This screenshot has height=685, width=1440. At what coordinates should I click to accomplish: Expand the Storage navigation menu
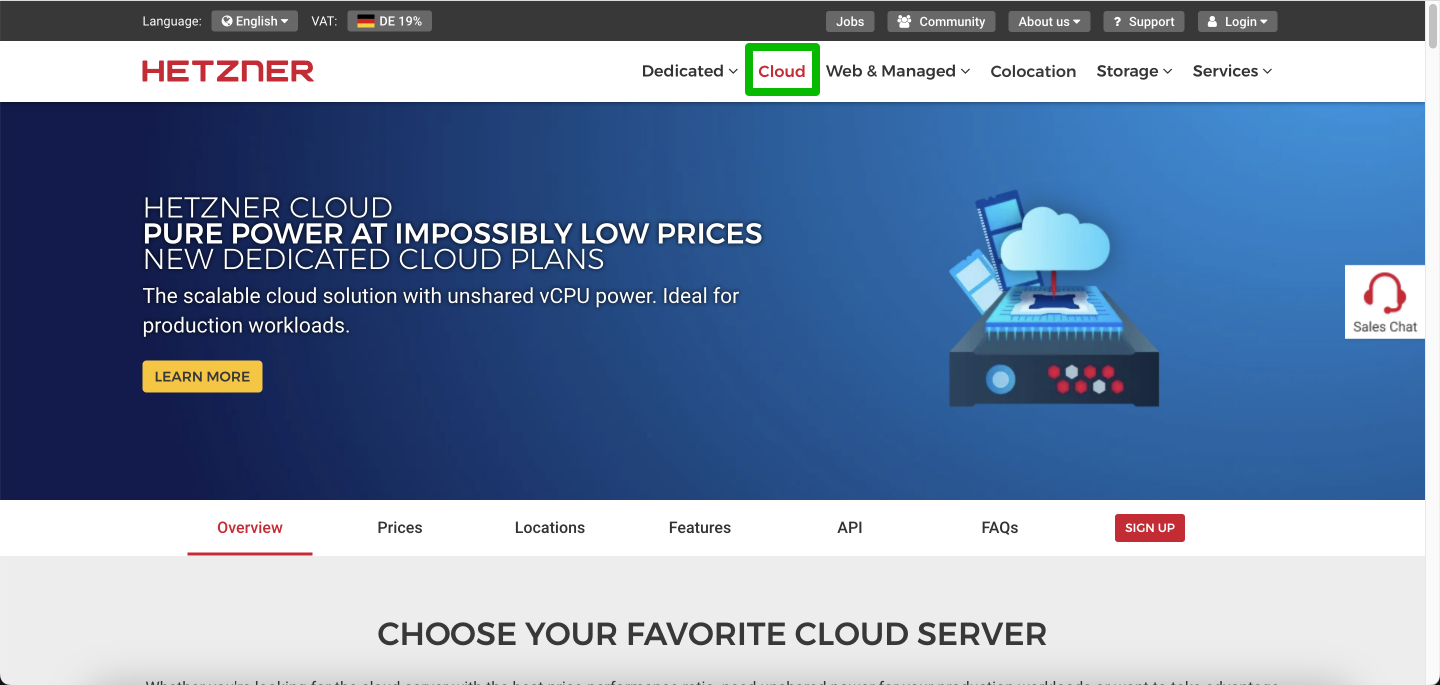pos(1134,71)
